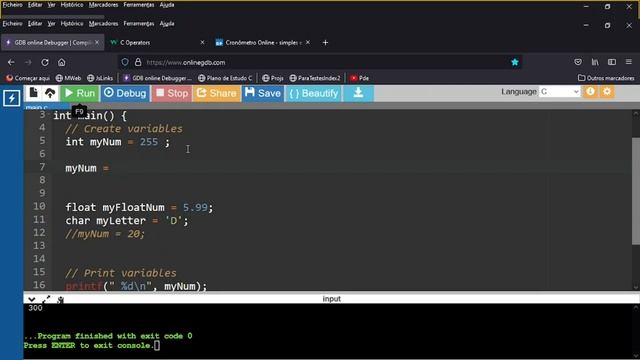Click the console clear icon
Viewport: 640px width, 360px height.
[x=60, y=300]
